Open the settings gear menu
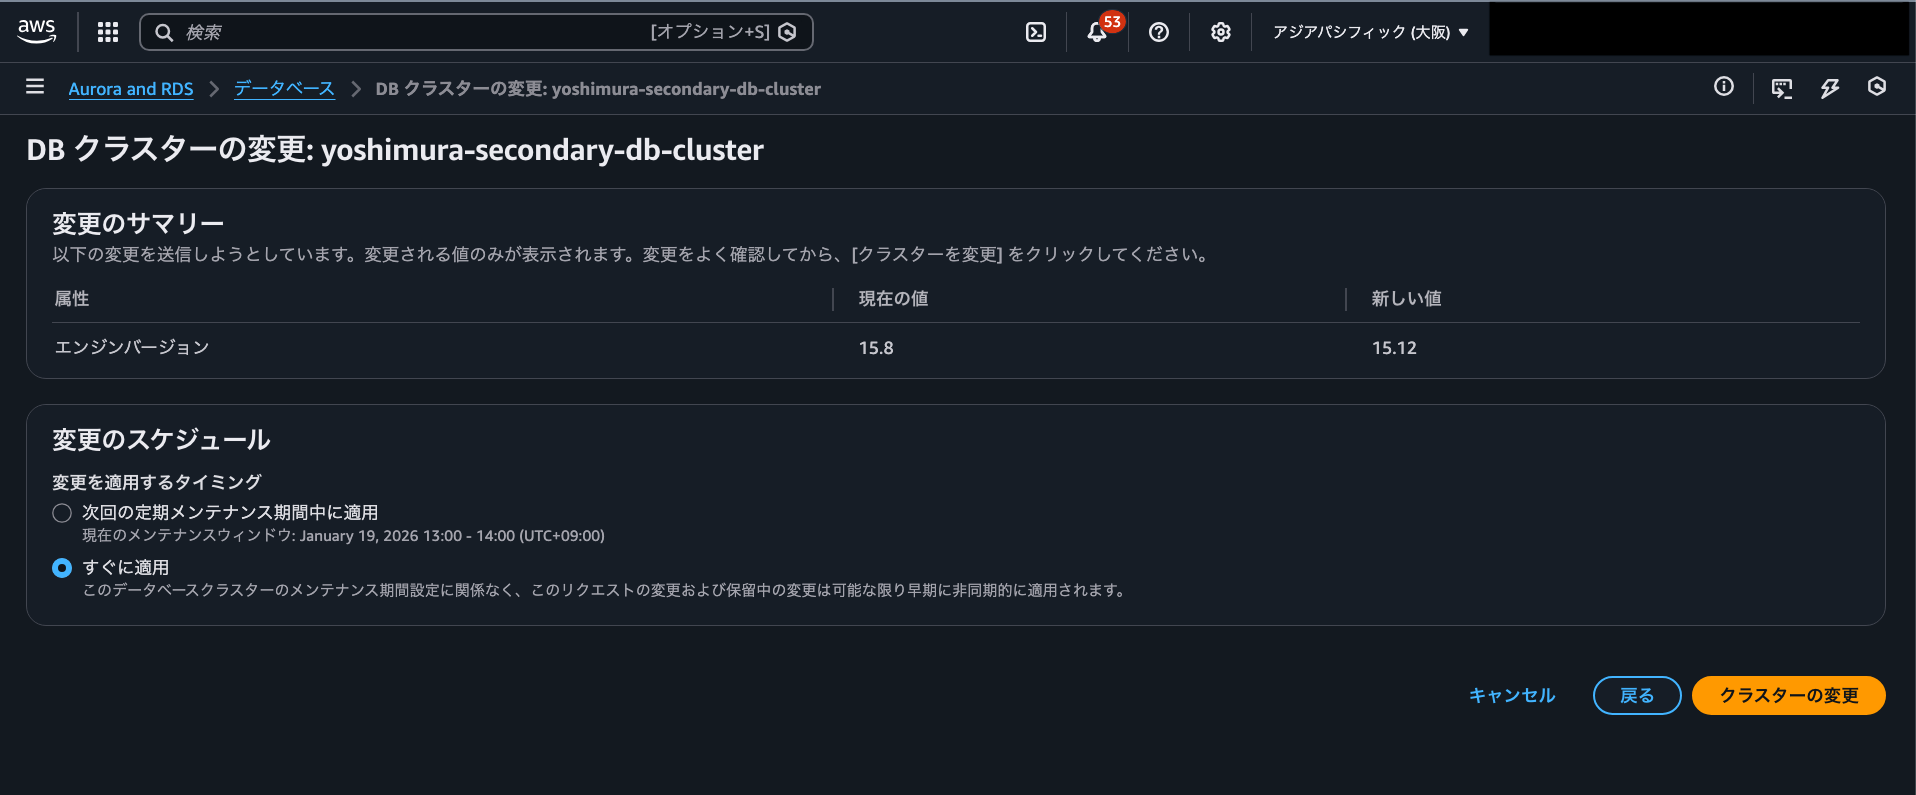The width and height of the screenshot is (1916, 795). pyautogui.click(x=1220, y=32)
